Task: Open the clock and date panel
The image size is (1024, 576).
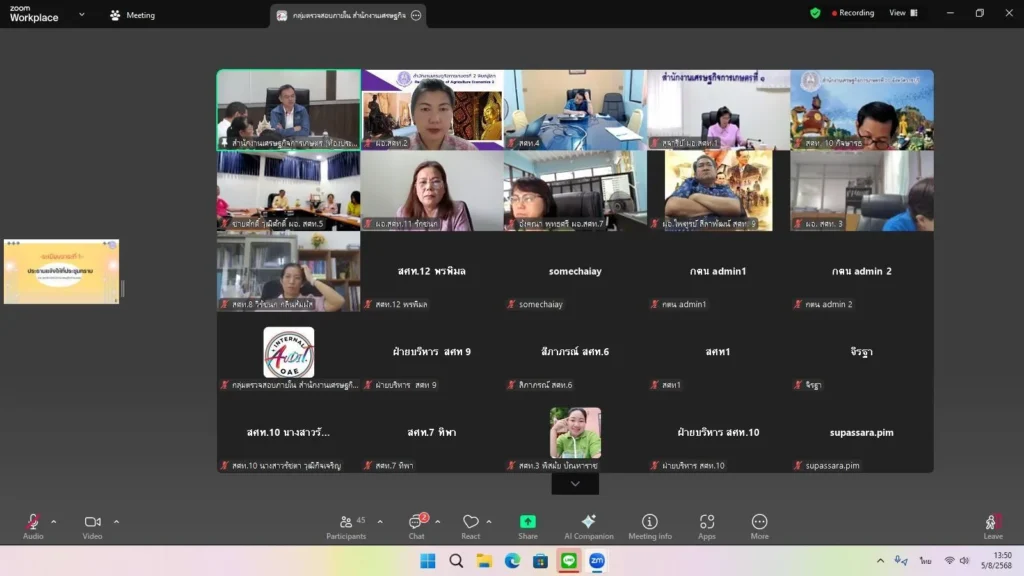Action: click(998, 560)
